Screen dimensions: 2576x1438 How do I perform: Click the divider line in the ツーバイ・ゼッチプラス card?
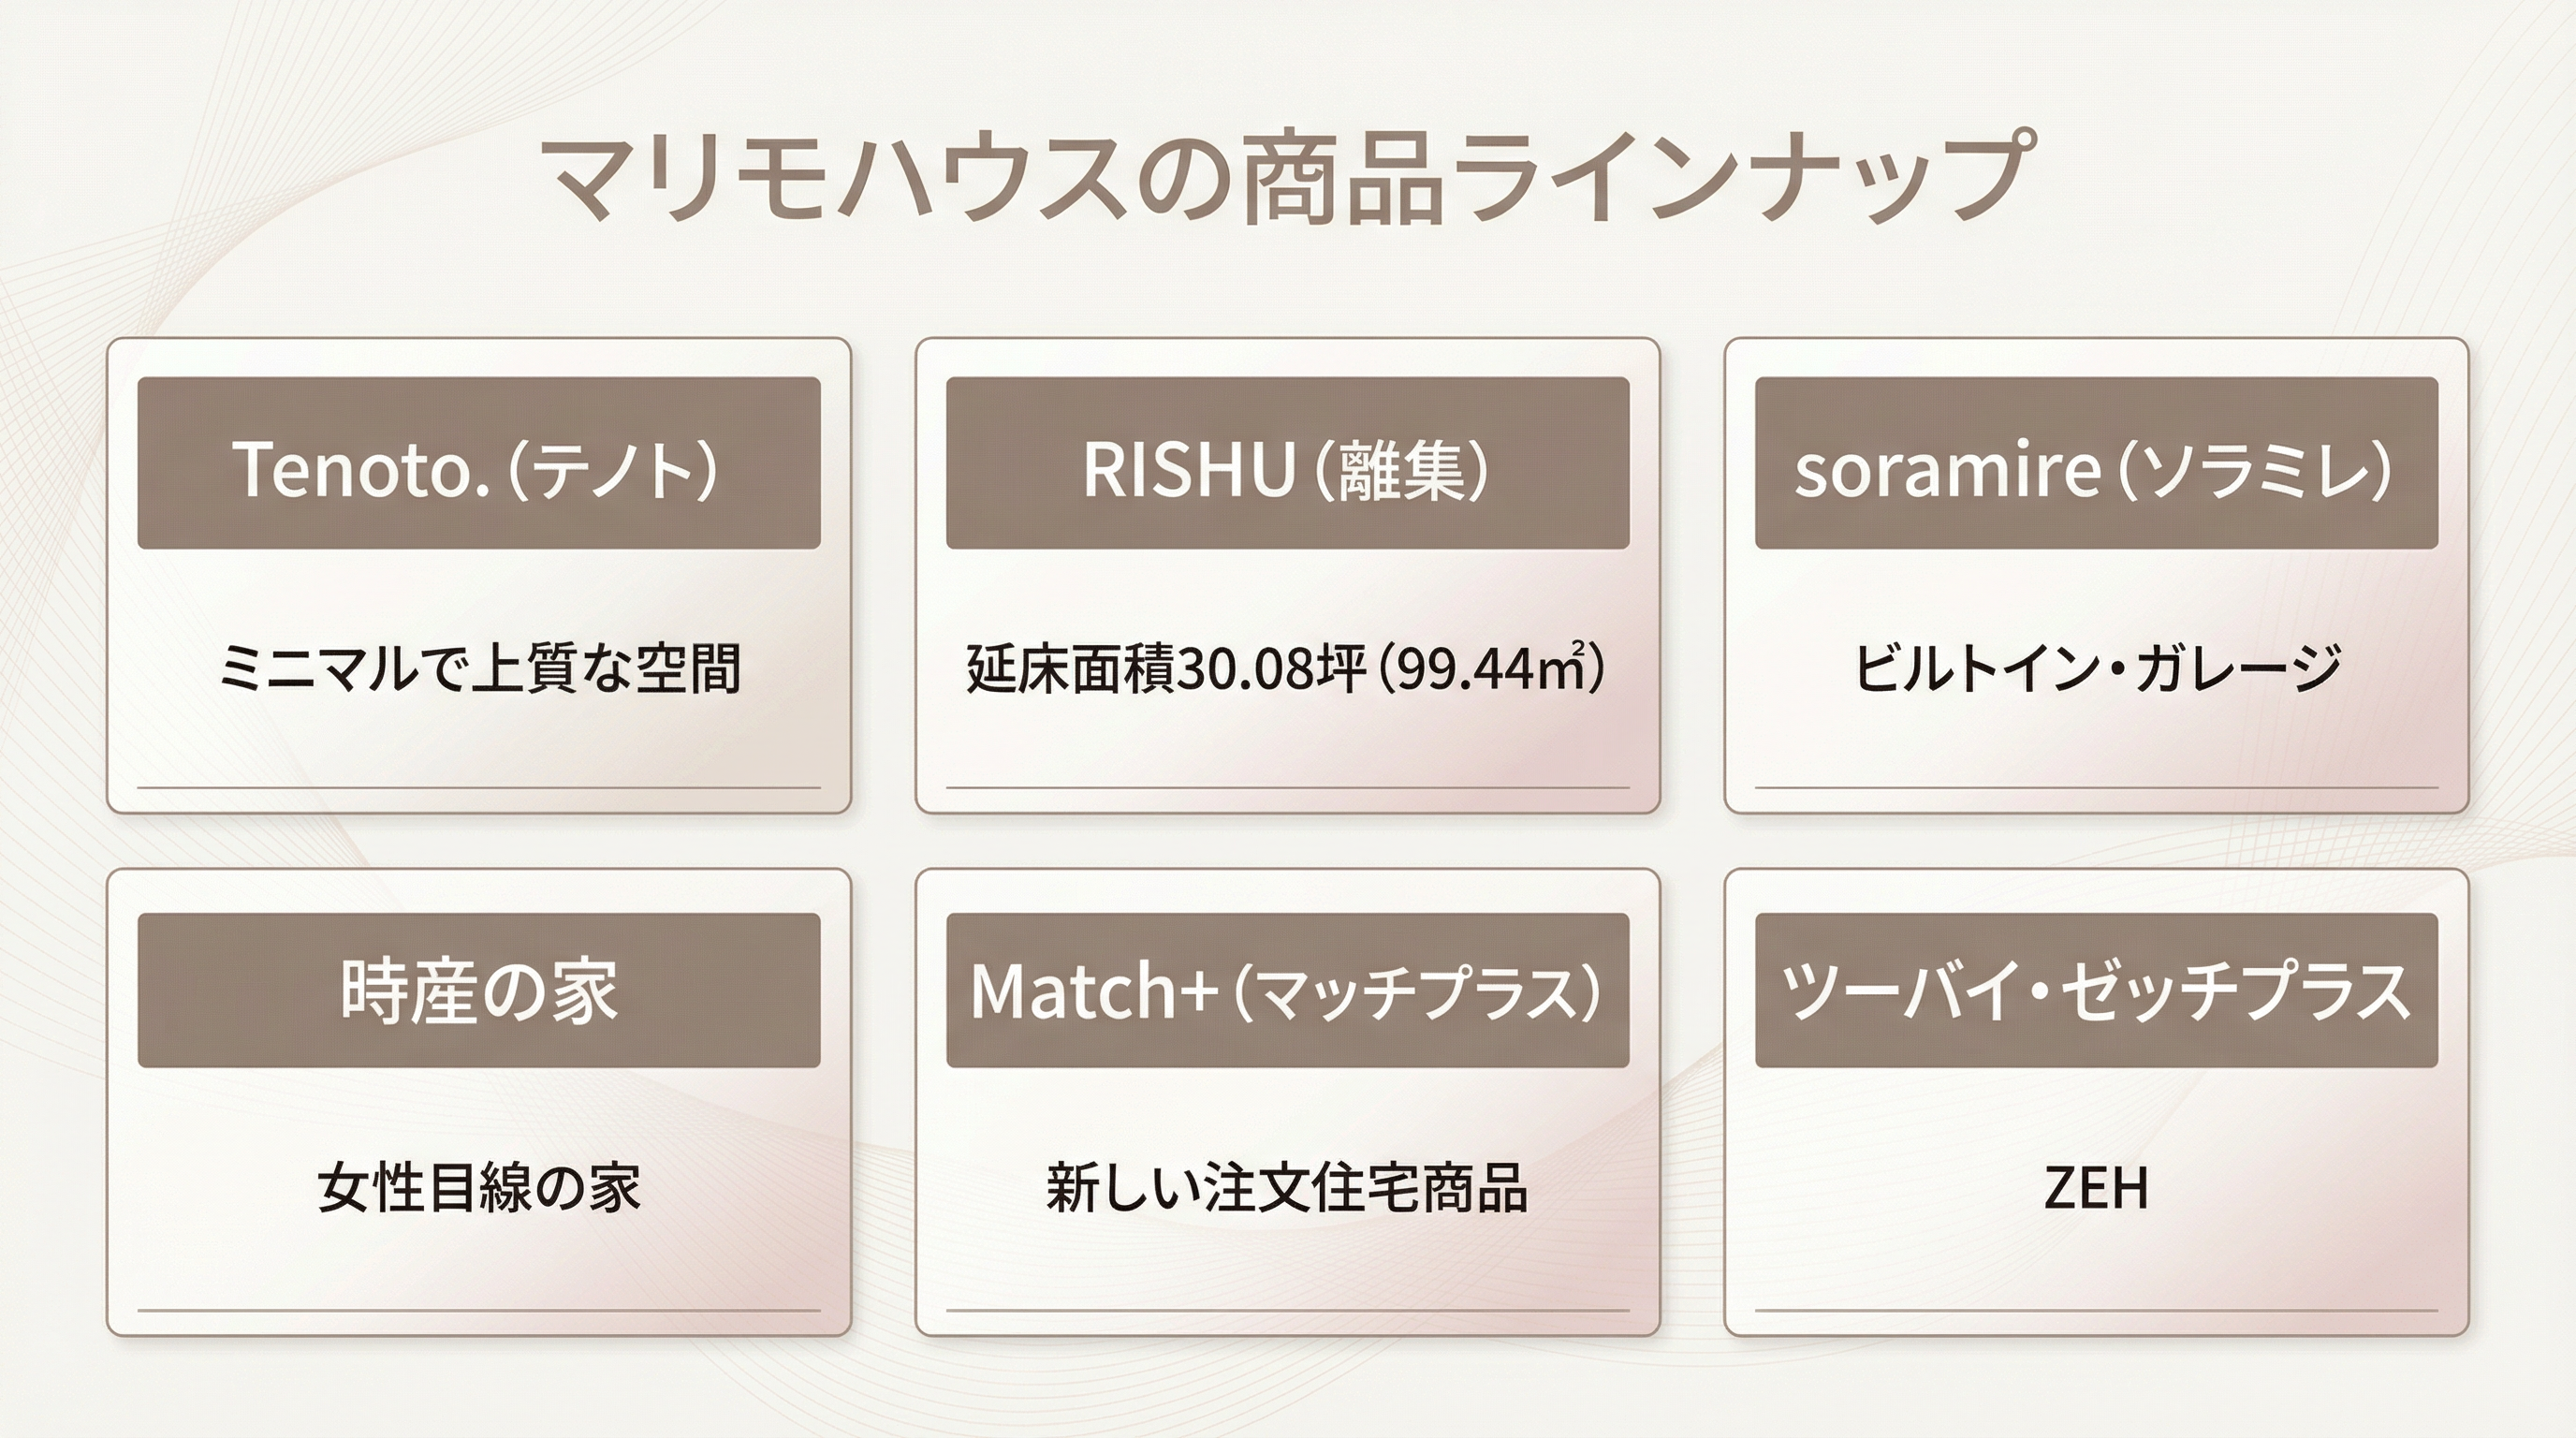point(2095,1310)
